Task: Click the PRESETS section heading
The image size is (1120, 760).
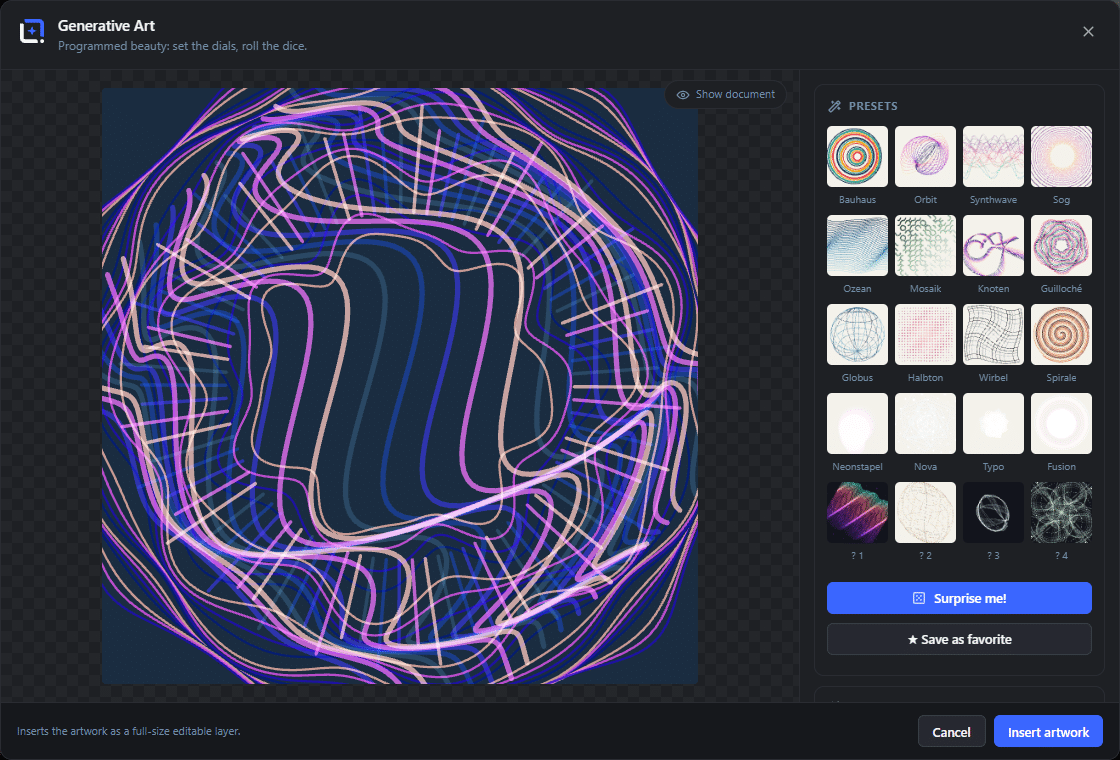Action: 873,106
